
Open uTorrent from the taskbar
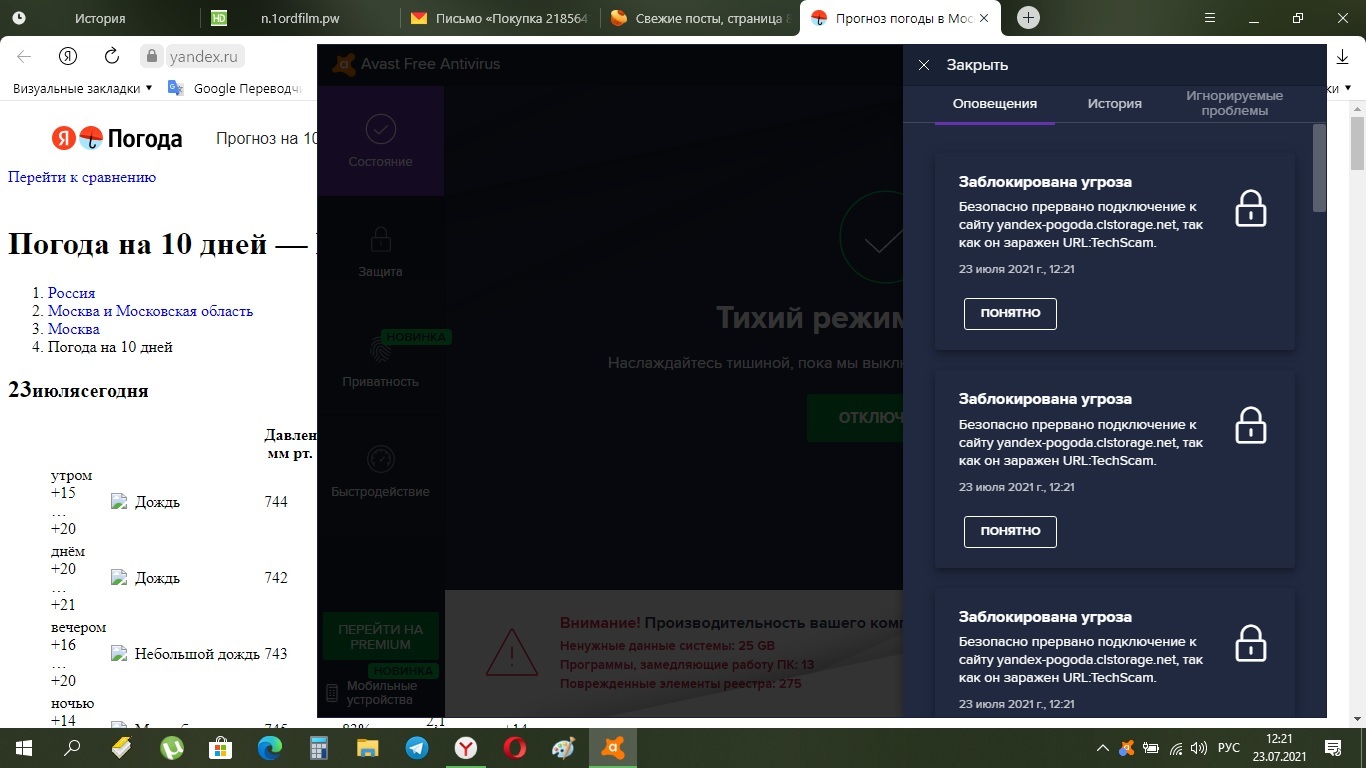click(172, 748)
